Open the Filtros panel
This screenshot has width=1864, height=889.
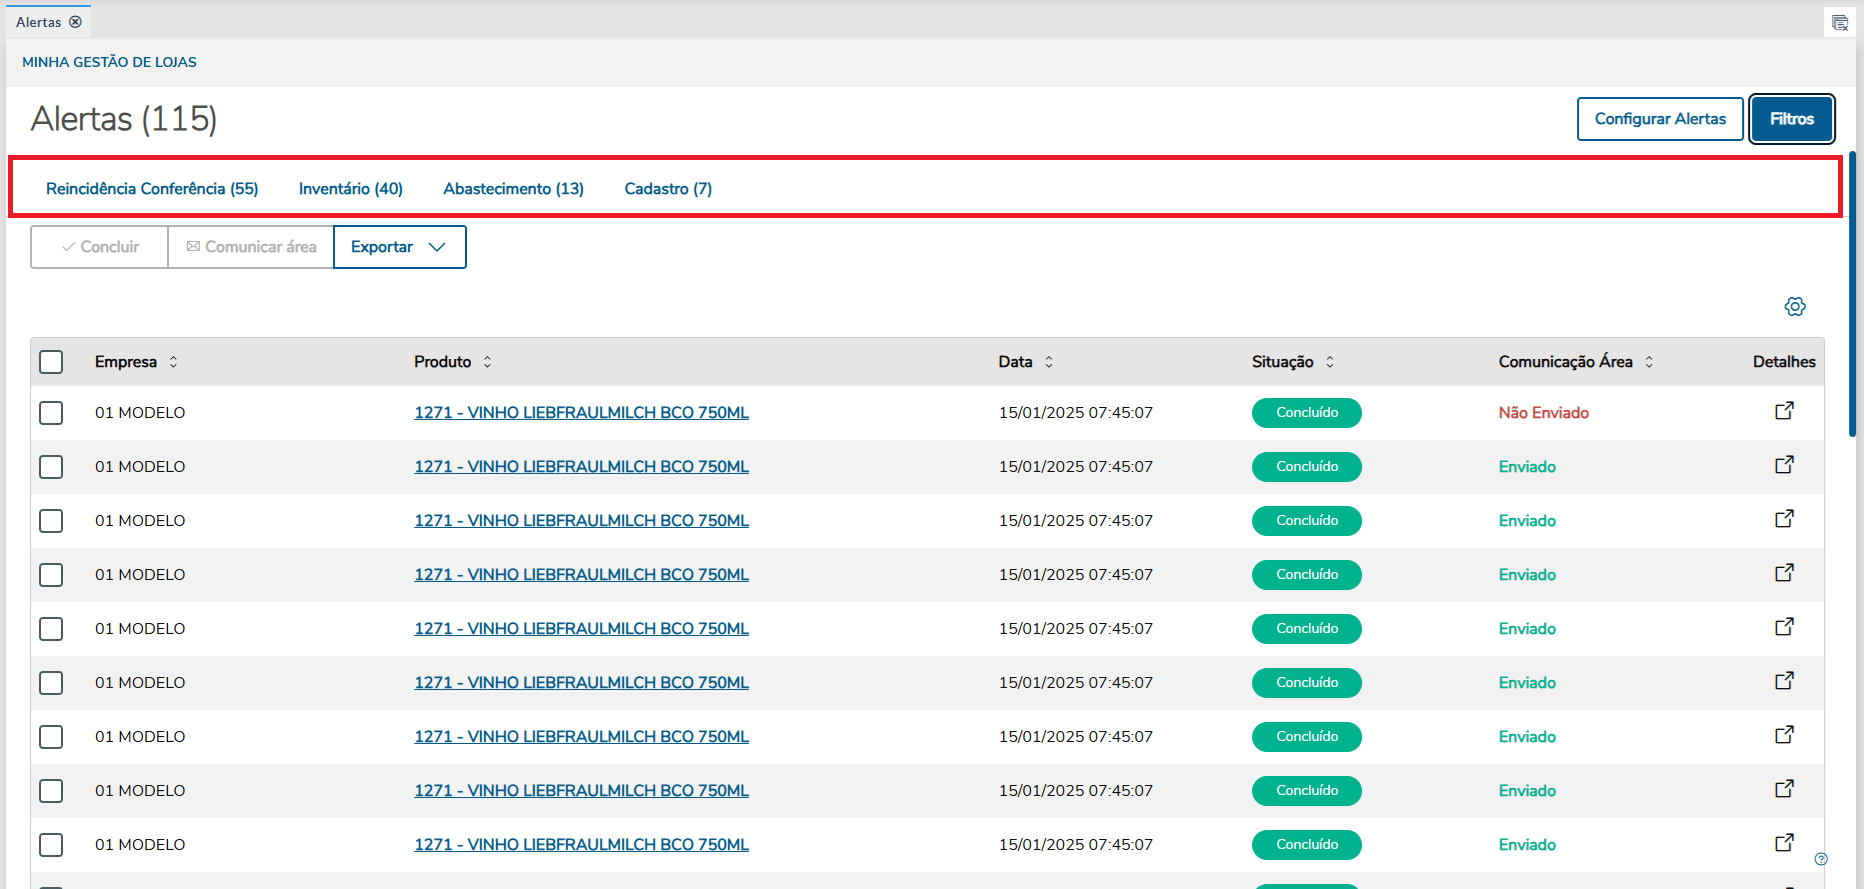pos(1791,119)
